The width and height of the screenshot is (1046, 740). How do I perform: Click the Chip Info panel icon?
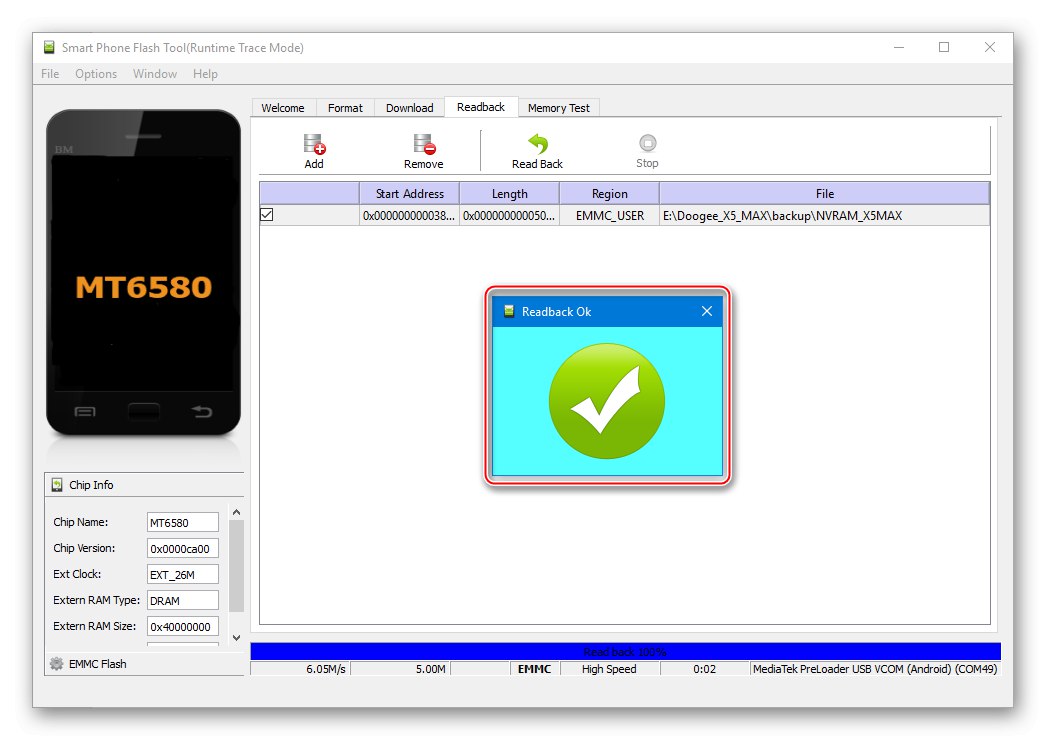[56, 484]
